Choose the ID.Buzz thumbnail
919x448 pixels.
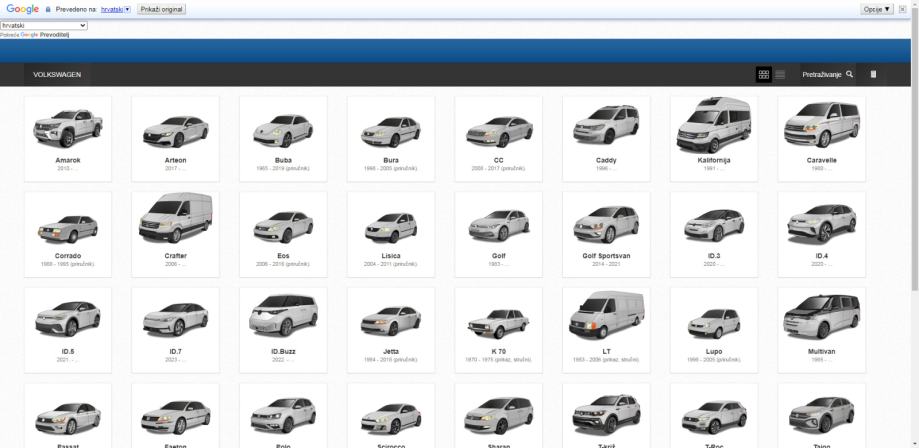coord(283,315)
